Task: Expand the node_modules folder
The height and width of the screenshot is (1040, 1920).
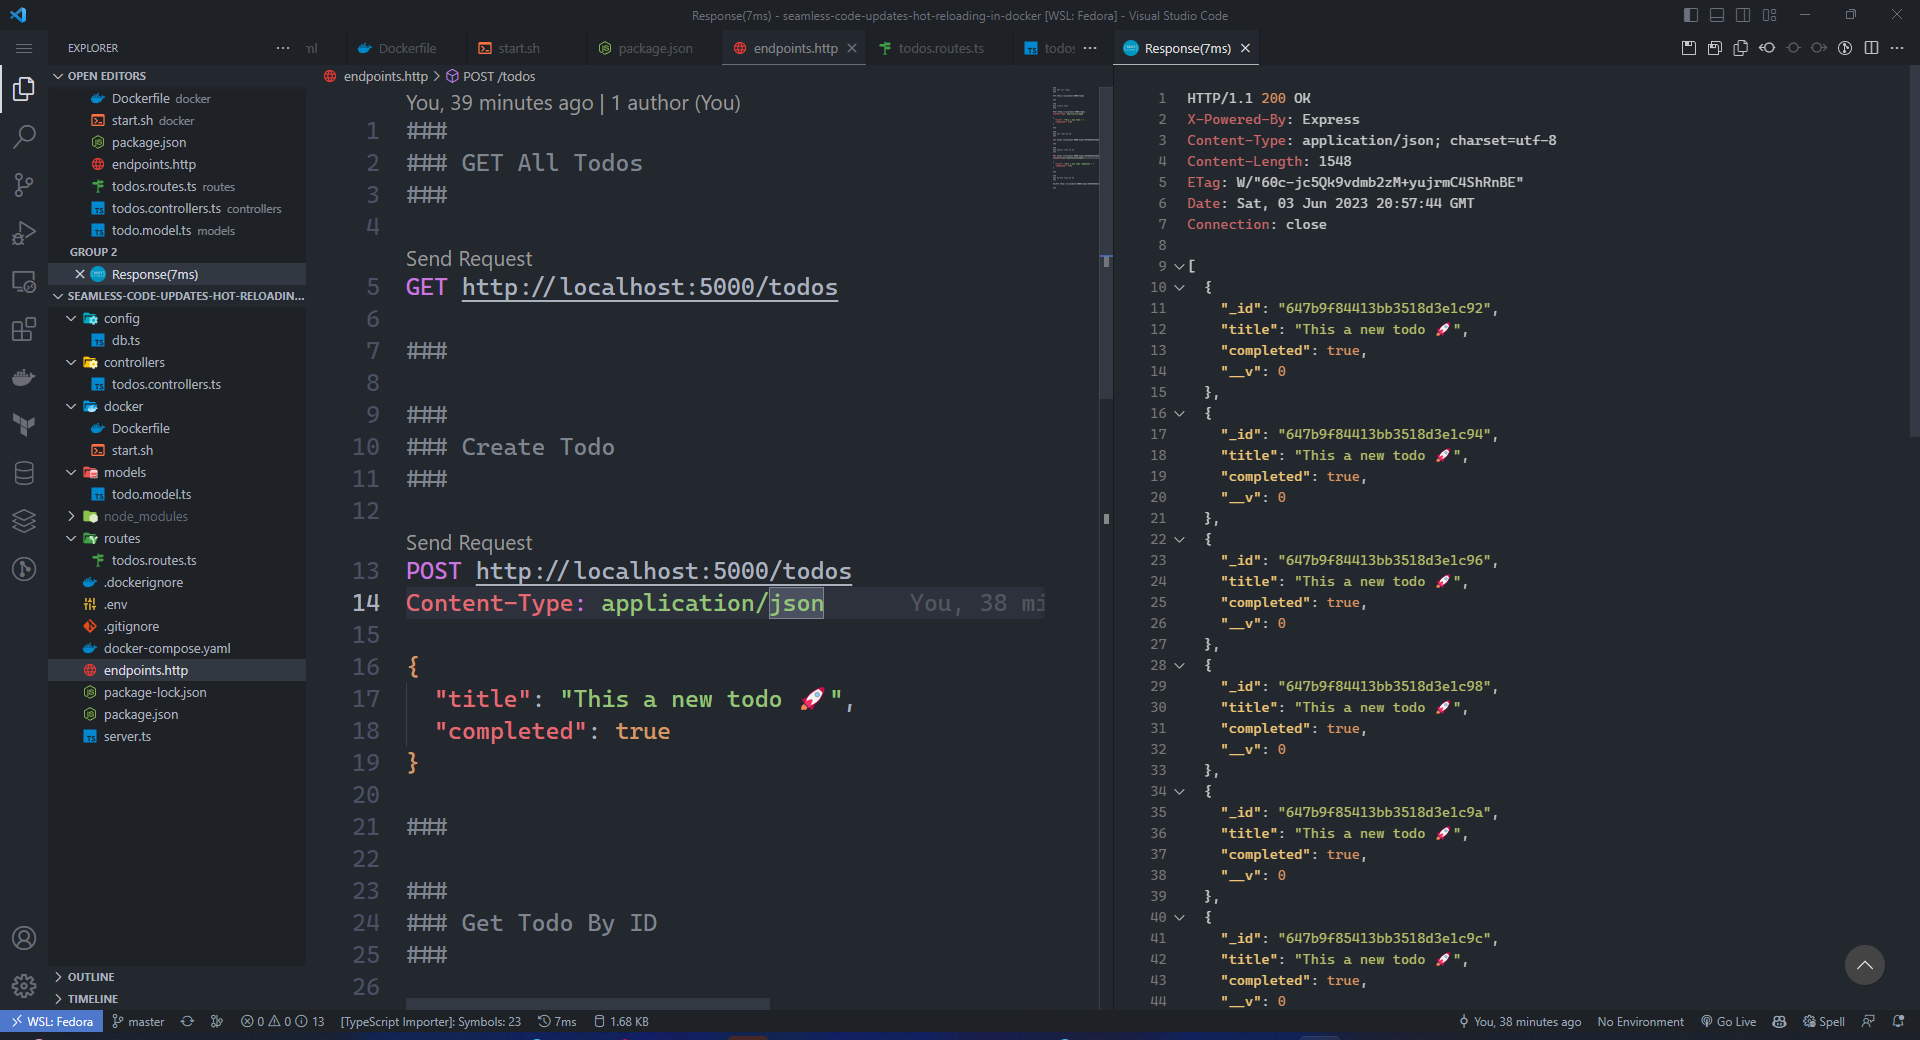Action: [x=145, y=517]
